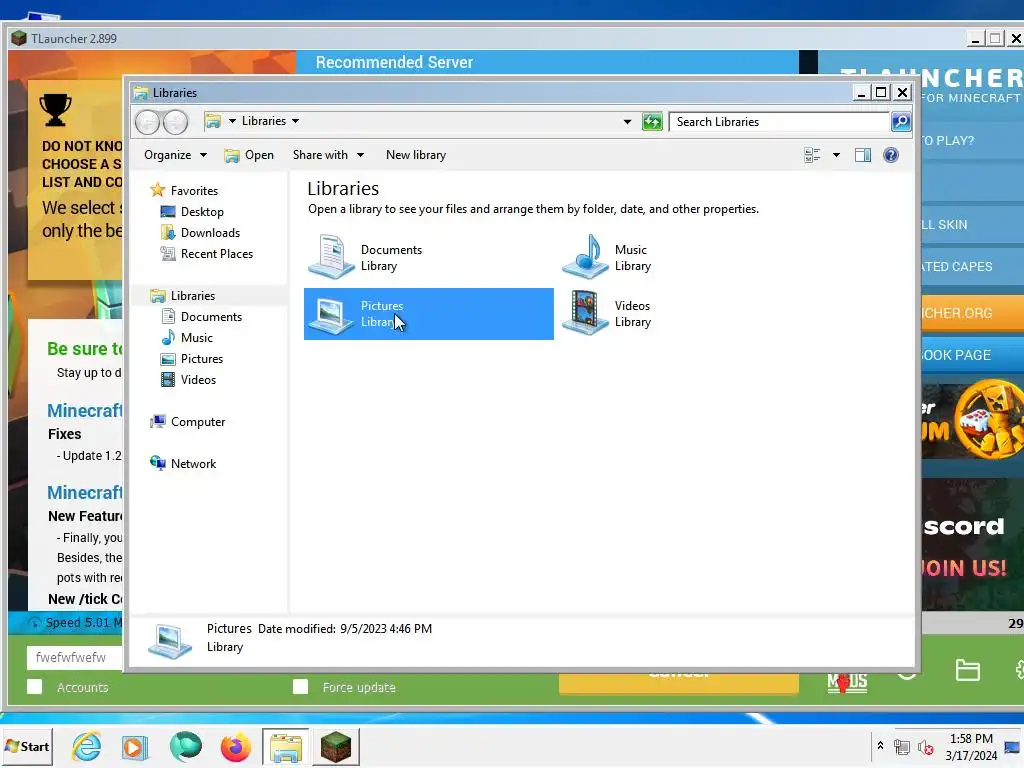Launch Firefox from the taskbar
Screen dimensions: 1024x768
coord(235,747)
